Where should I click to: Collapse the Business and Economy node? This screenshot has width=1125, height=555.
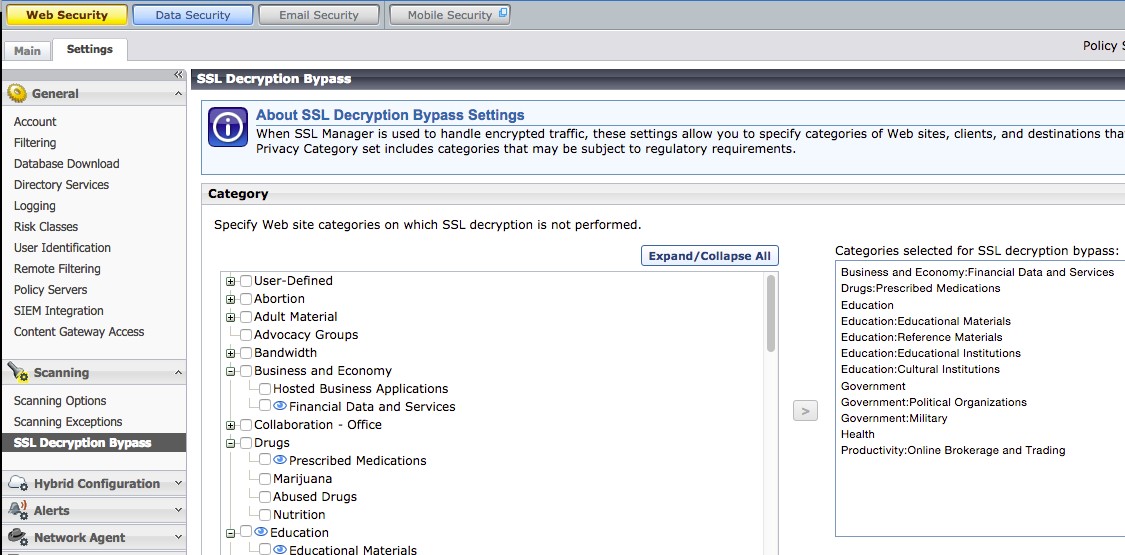tap(231, 371)
